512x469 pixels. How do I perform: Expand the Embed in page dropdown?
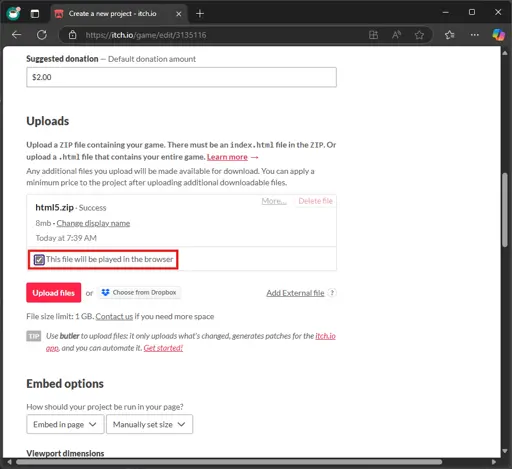[65, 424]
